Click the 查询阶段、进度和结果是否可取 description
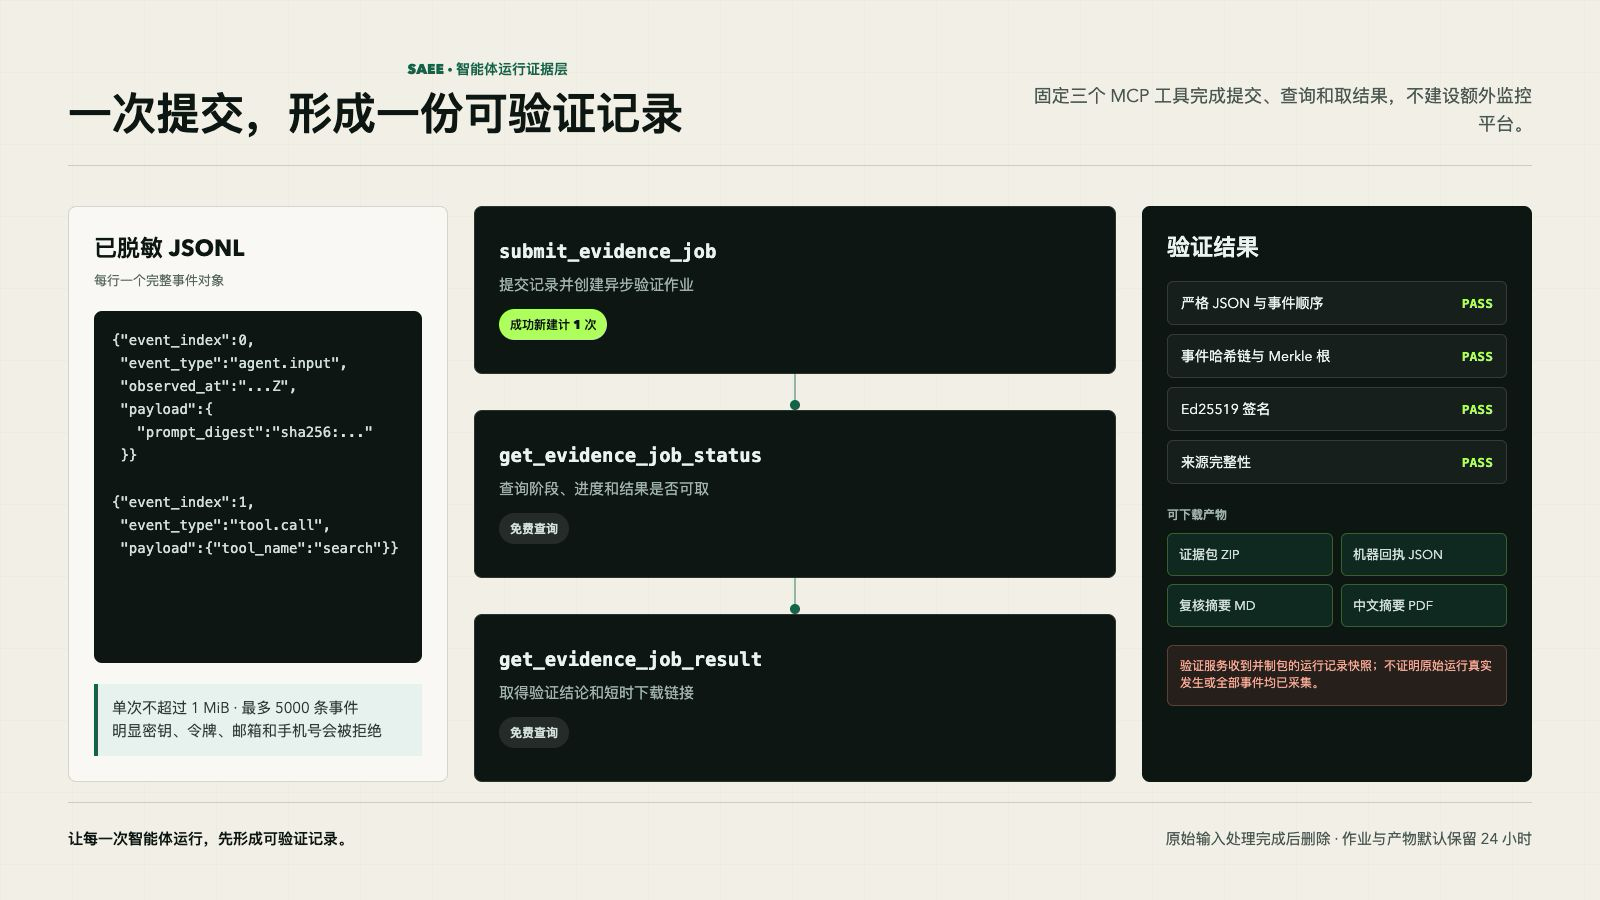 tap(604, 489)
